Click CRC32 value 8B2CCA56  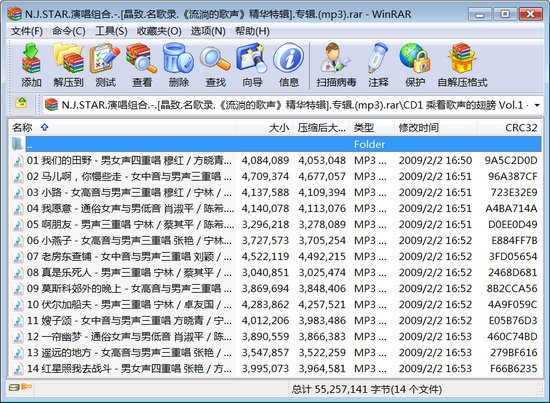tap(512, 289)
